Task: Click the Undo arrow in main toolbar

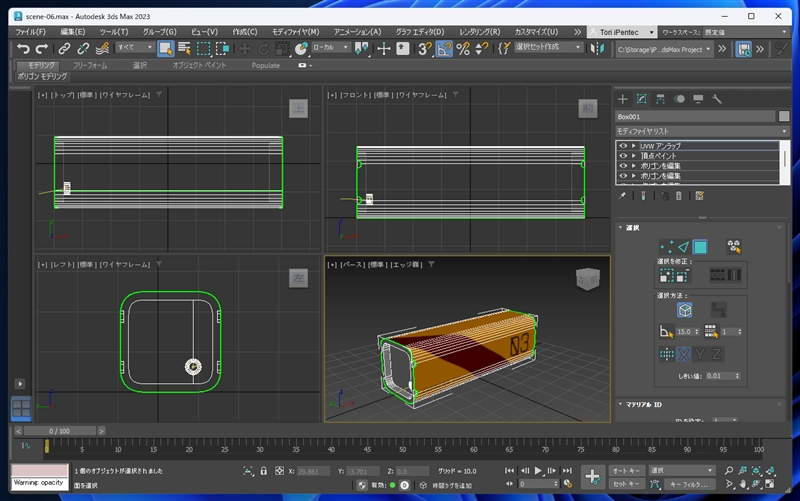Action: (23, 48)
